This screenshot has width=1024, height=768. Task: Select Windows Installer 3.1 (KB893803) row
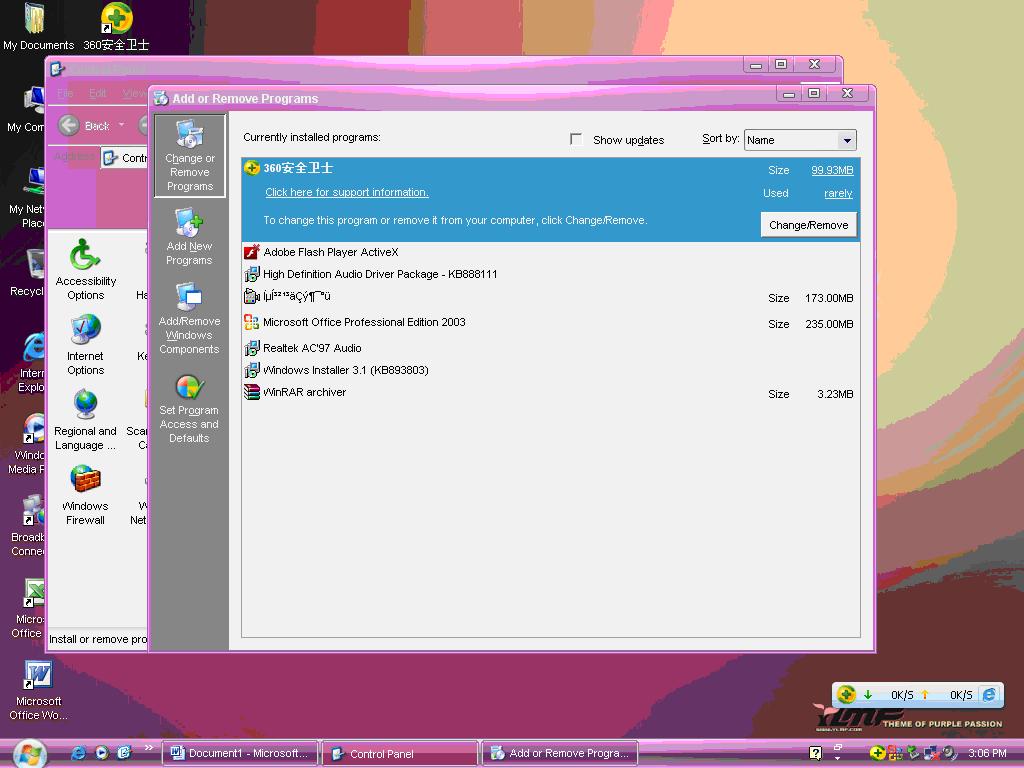tap(551, 370)
